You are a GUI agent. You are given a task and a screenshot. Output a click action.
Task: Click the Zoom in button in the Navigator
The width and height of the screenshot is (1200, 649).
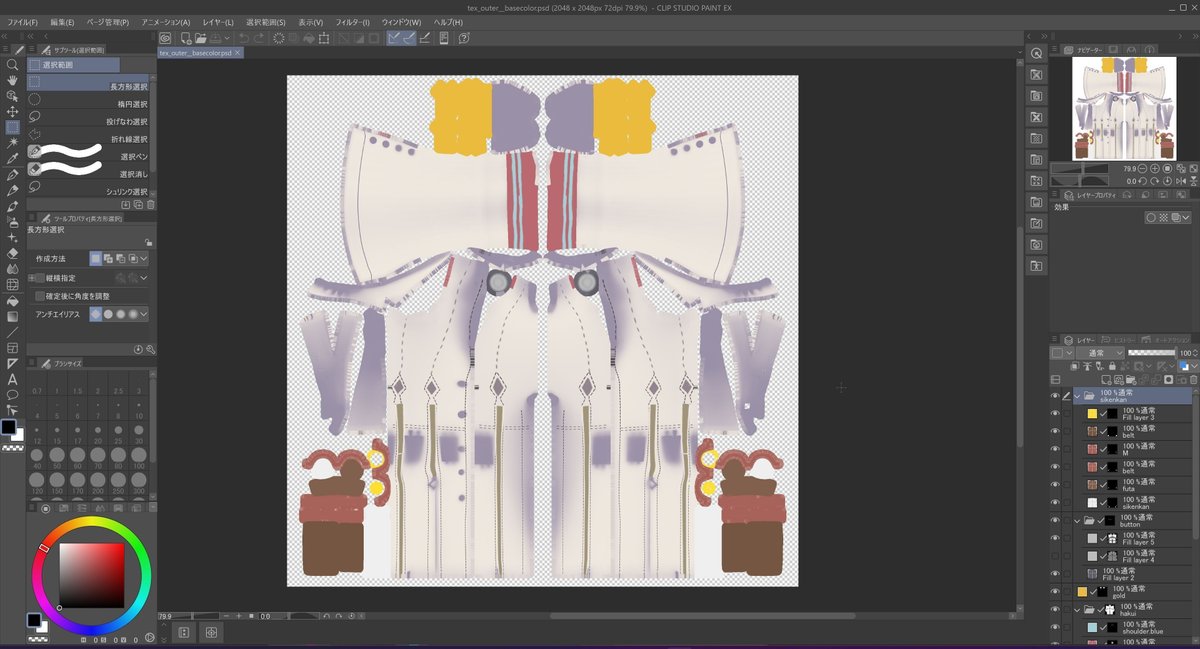(1156, 169)
